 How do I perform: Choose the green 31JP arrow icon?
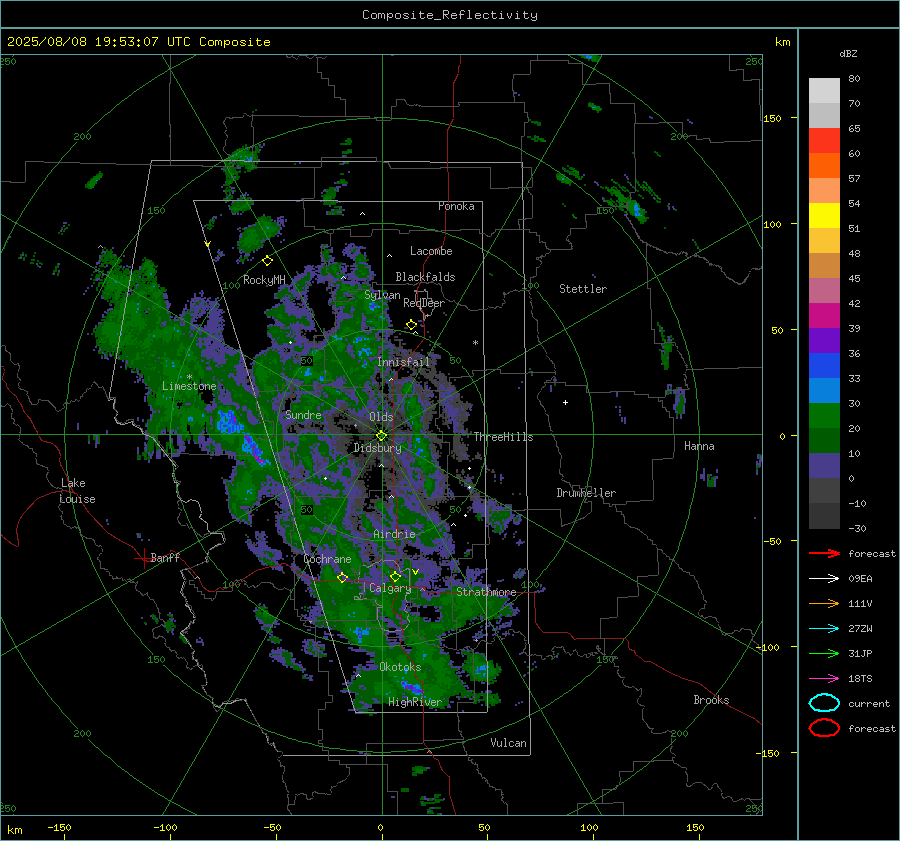[x=824, y=653]
